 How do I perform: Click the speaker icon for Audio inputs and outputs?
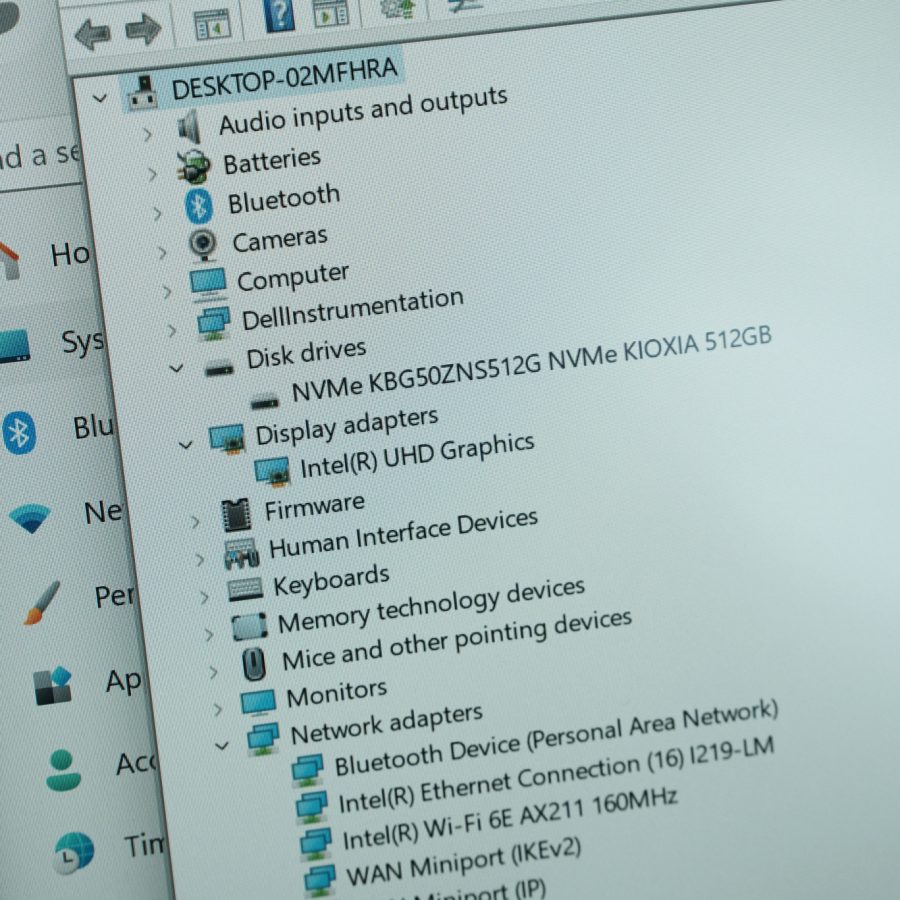click(189, 127)
